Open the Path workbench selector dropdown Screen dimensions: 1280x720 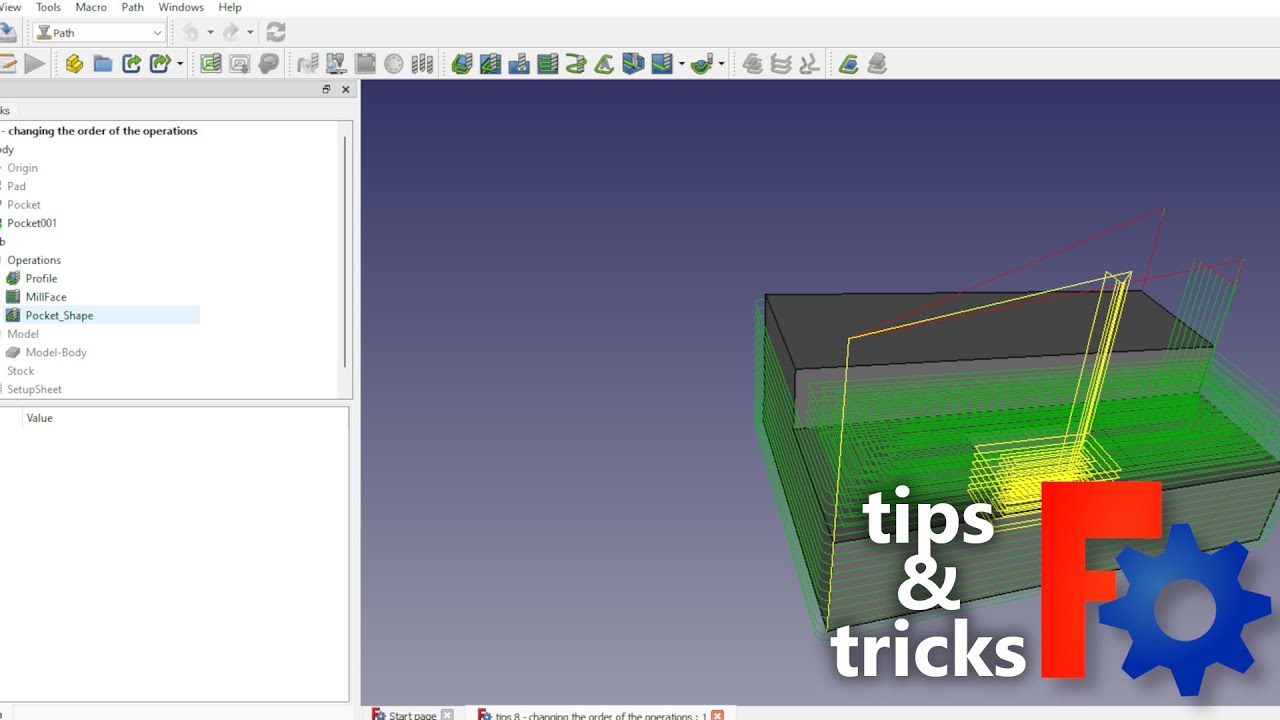pos(99,33)
